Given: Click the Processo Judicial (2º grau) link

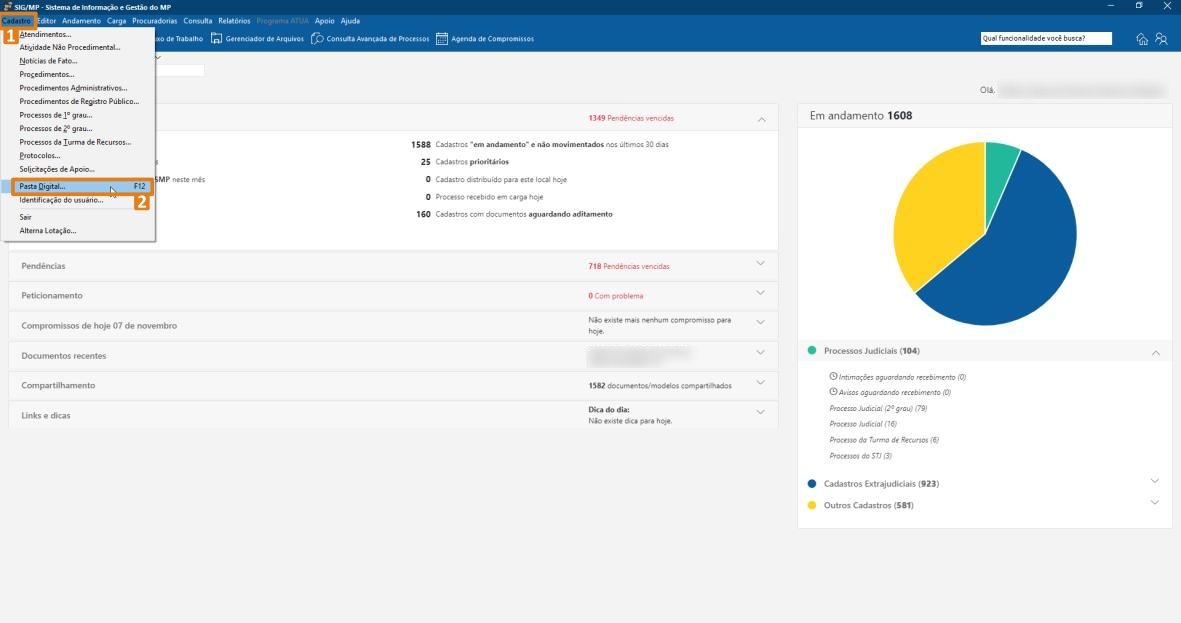Looking at the screenshot, I should [878, 408].
